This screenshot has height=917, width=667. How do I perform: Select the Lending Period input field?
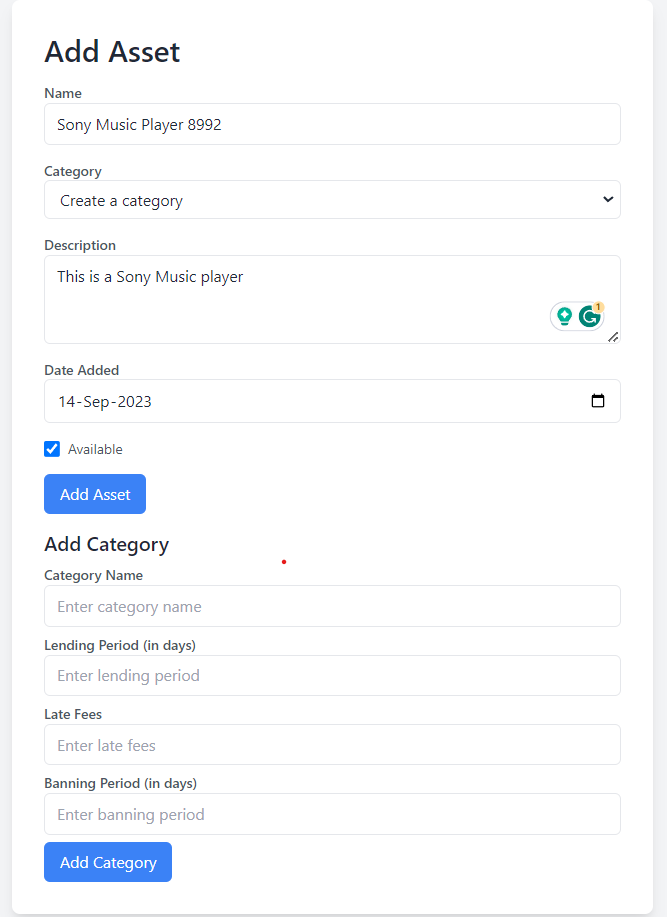pyautogui.click(x=332, y=675)
